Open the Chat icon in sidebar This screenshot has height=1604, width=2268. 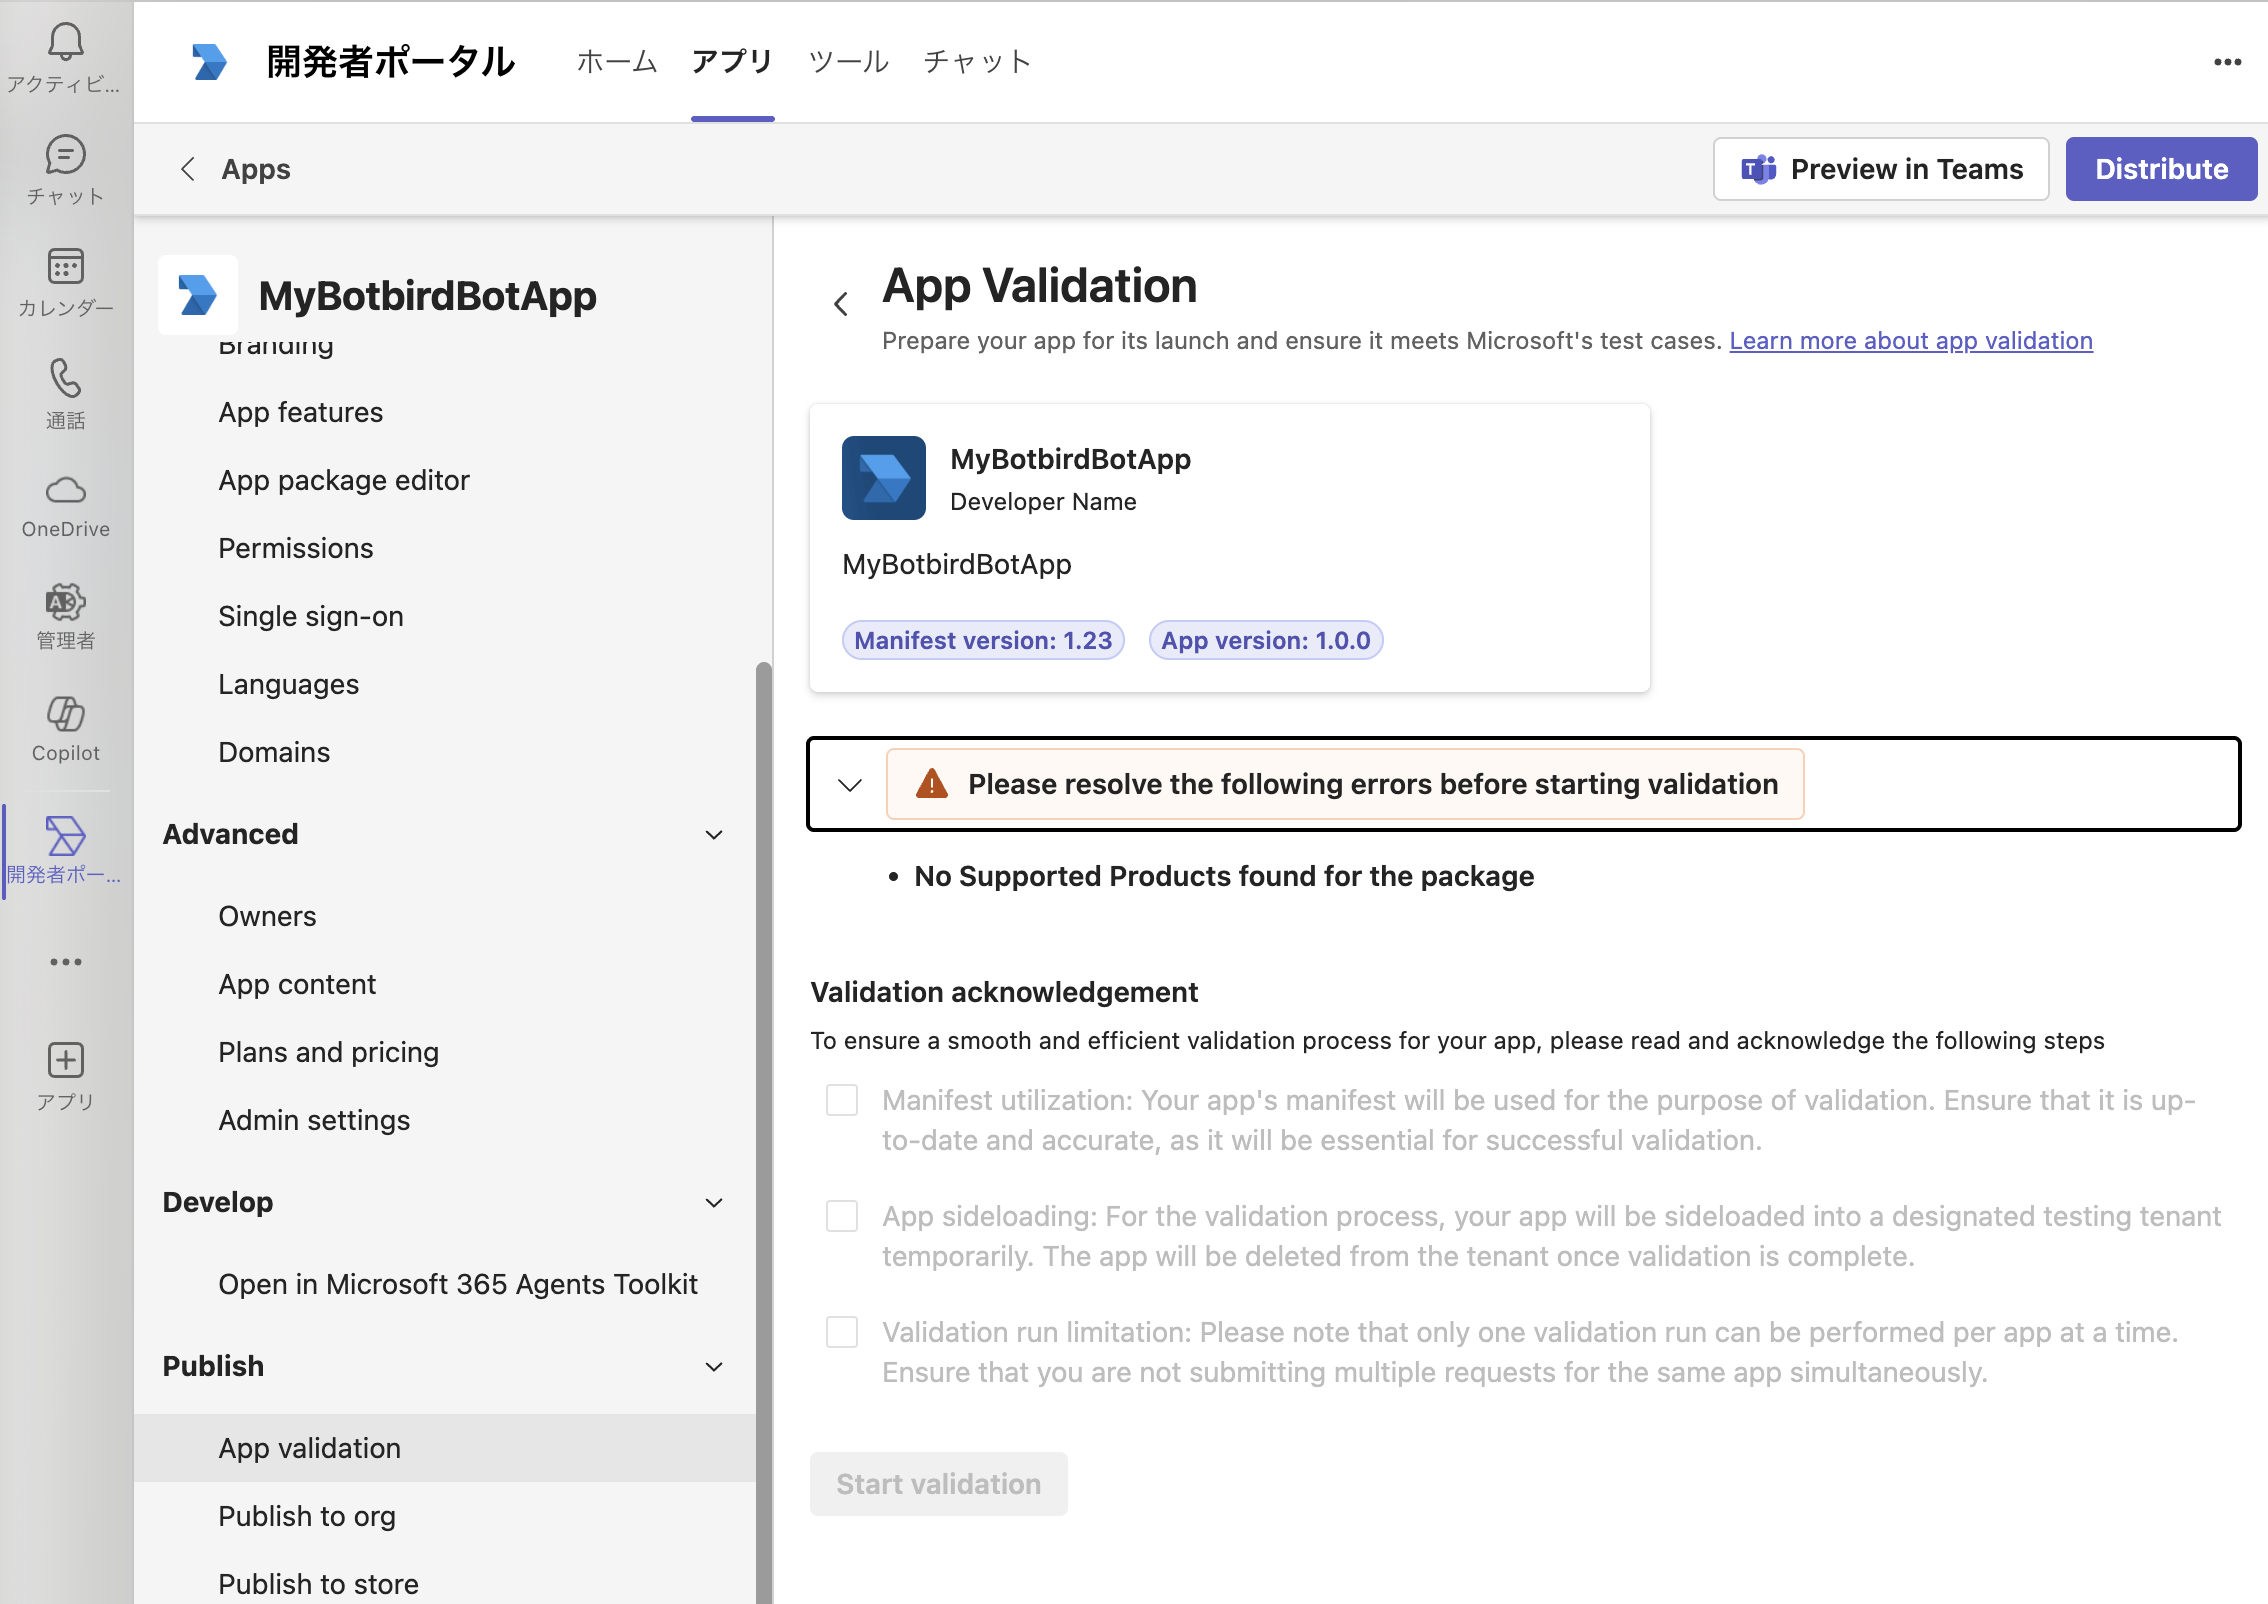pos(66,156)
